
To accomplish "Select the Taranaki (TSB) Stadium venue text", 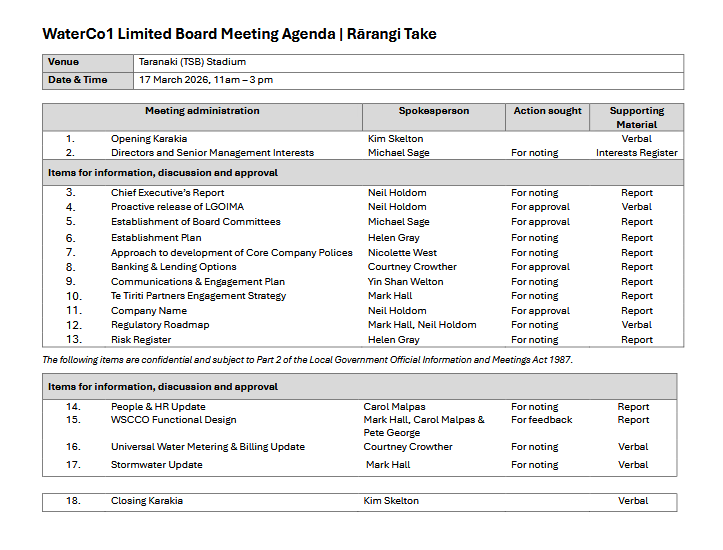I will [192, 62].
